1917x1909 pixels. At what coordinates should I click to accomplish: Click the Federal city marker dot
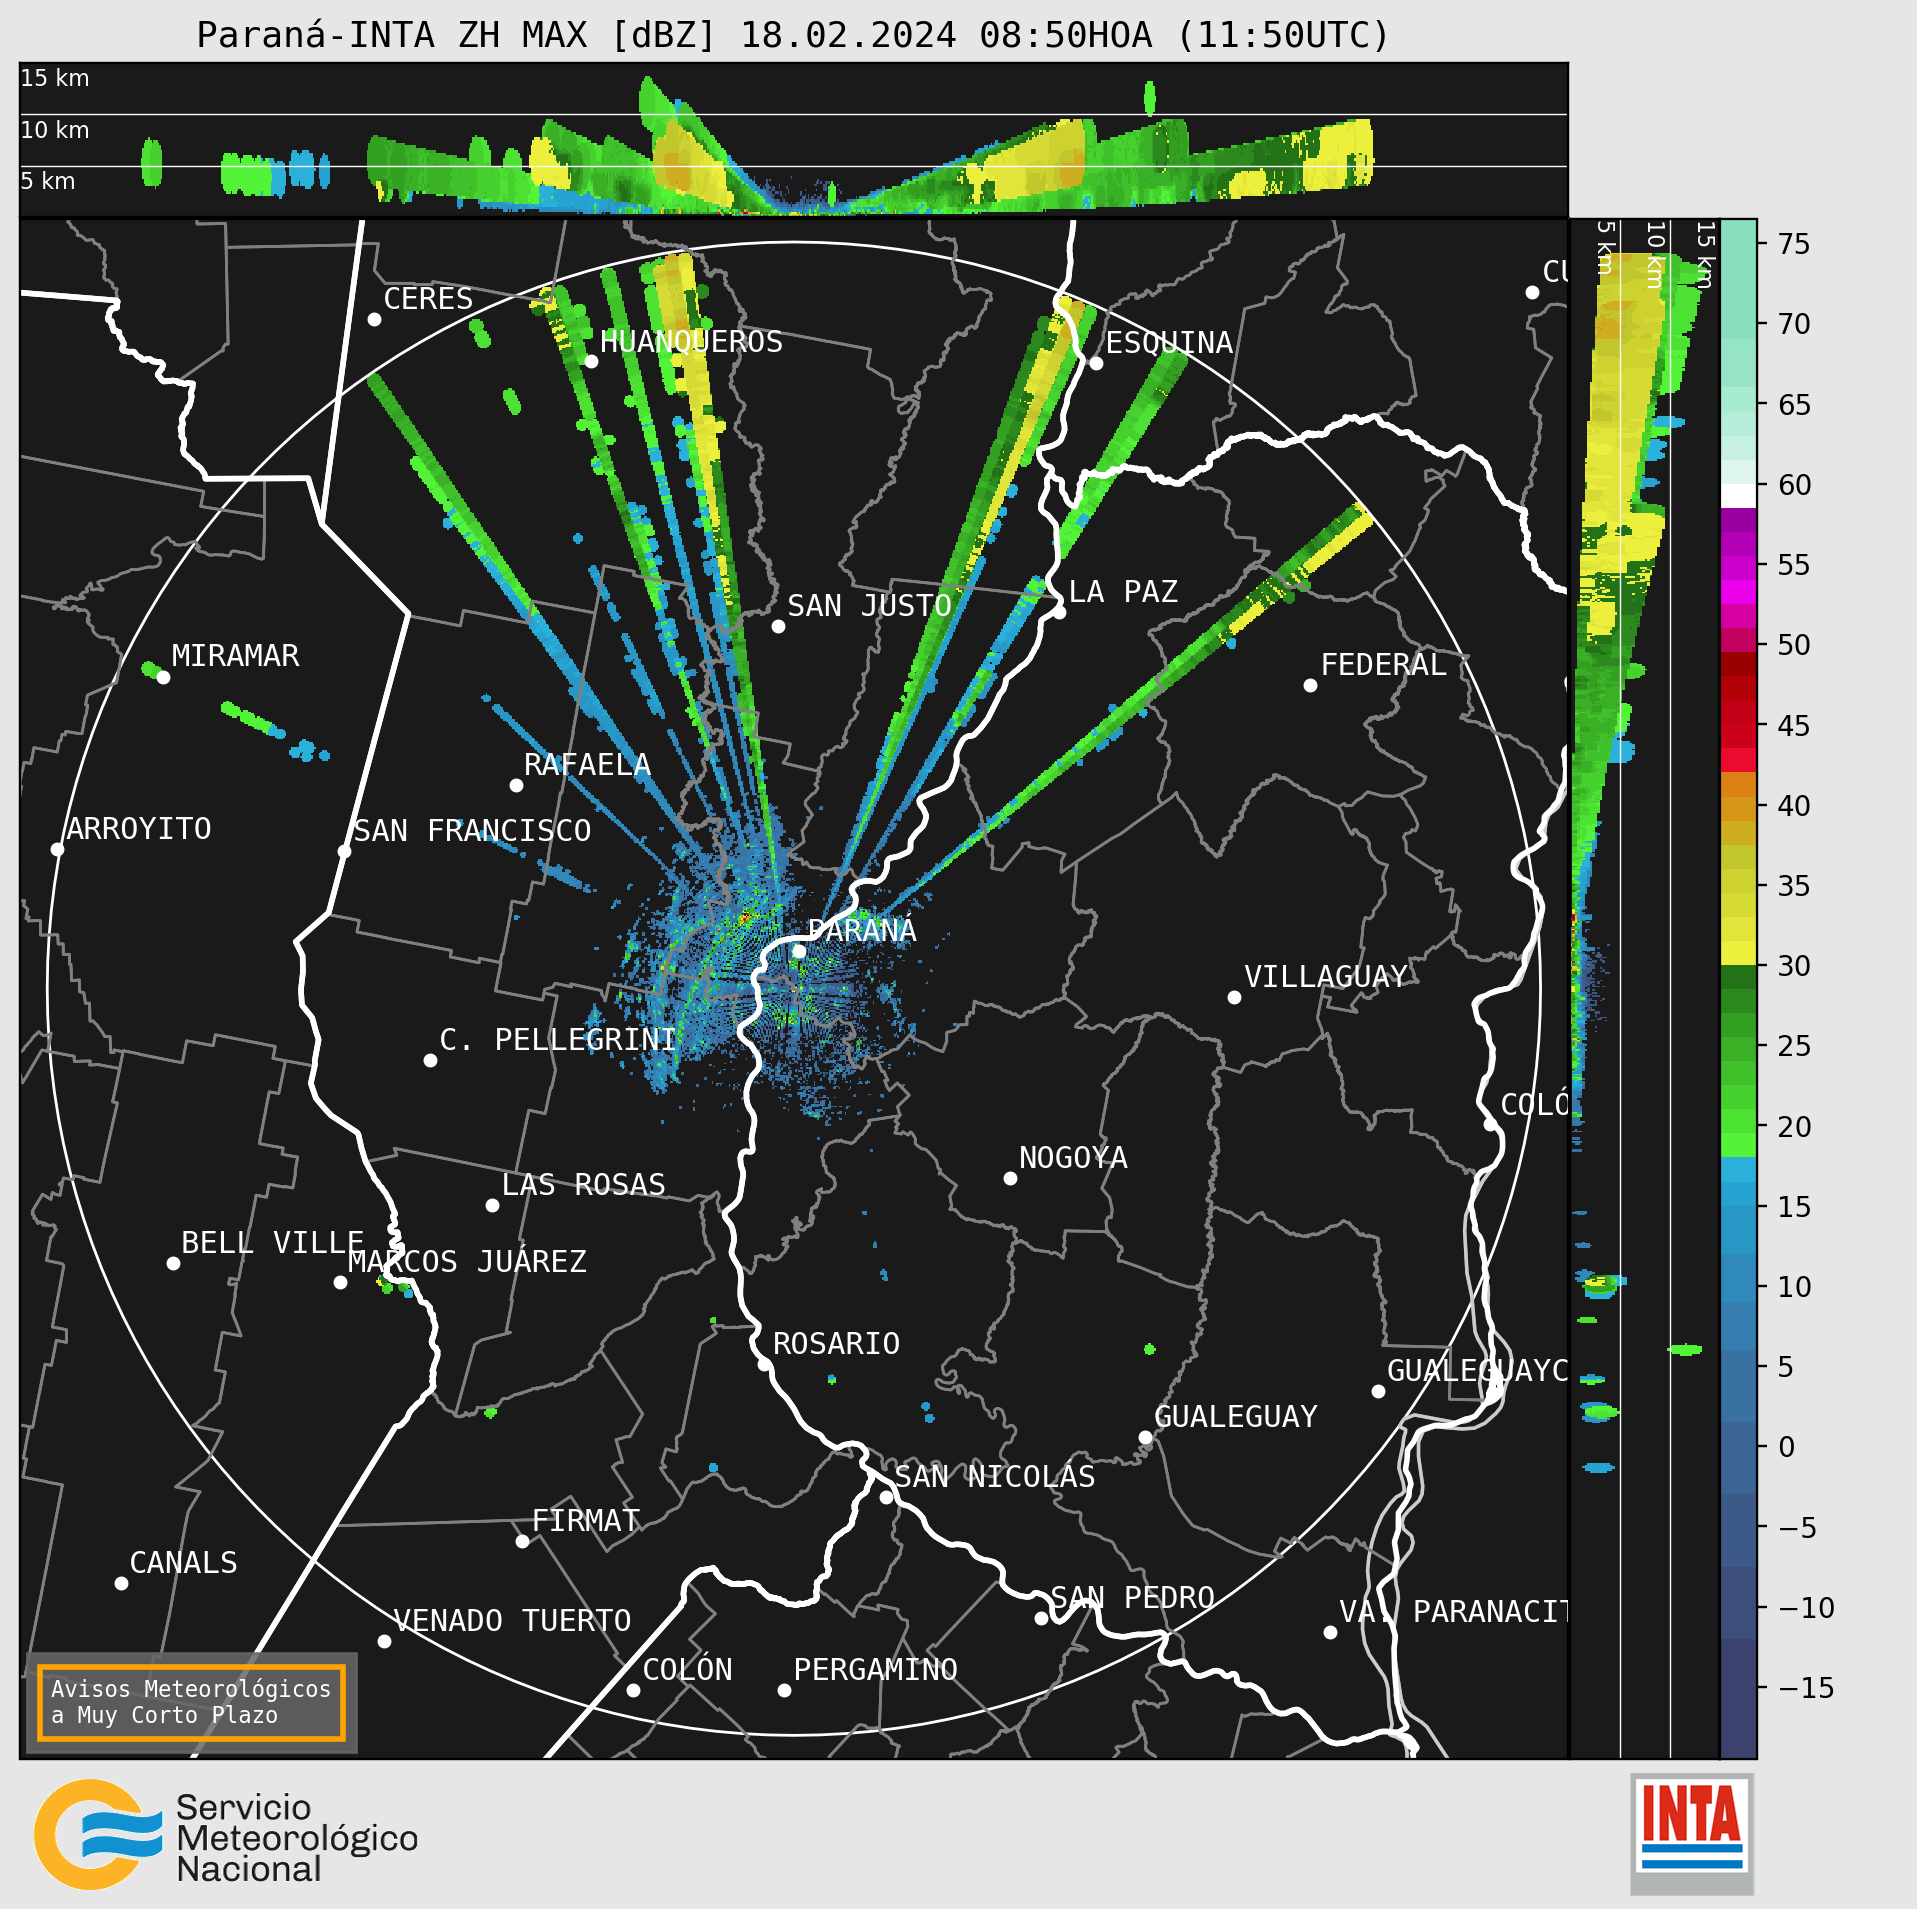click(x=1310, y=685)
